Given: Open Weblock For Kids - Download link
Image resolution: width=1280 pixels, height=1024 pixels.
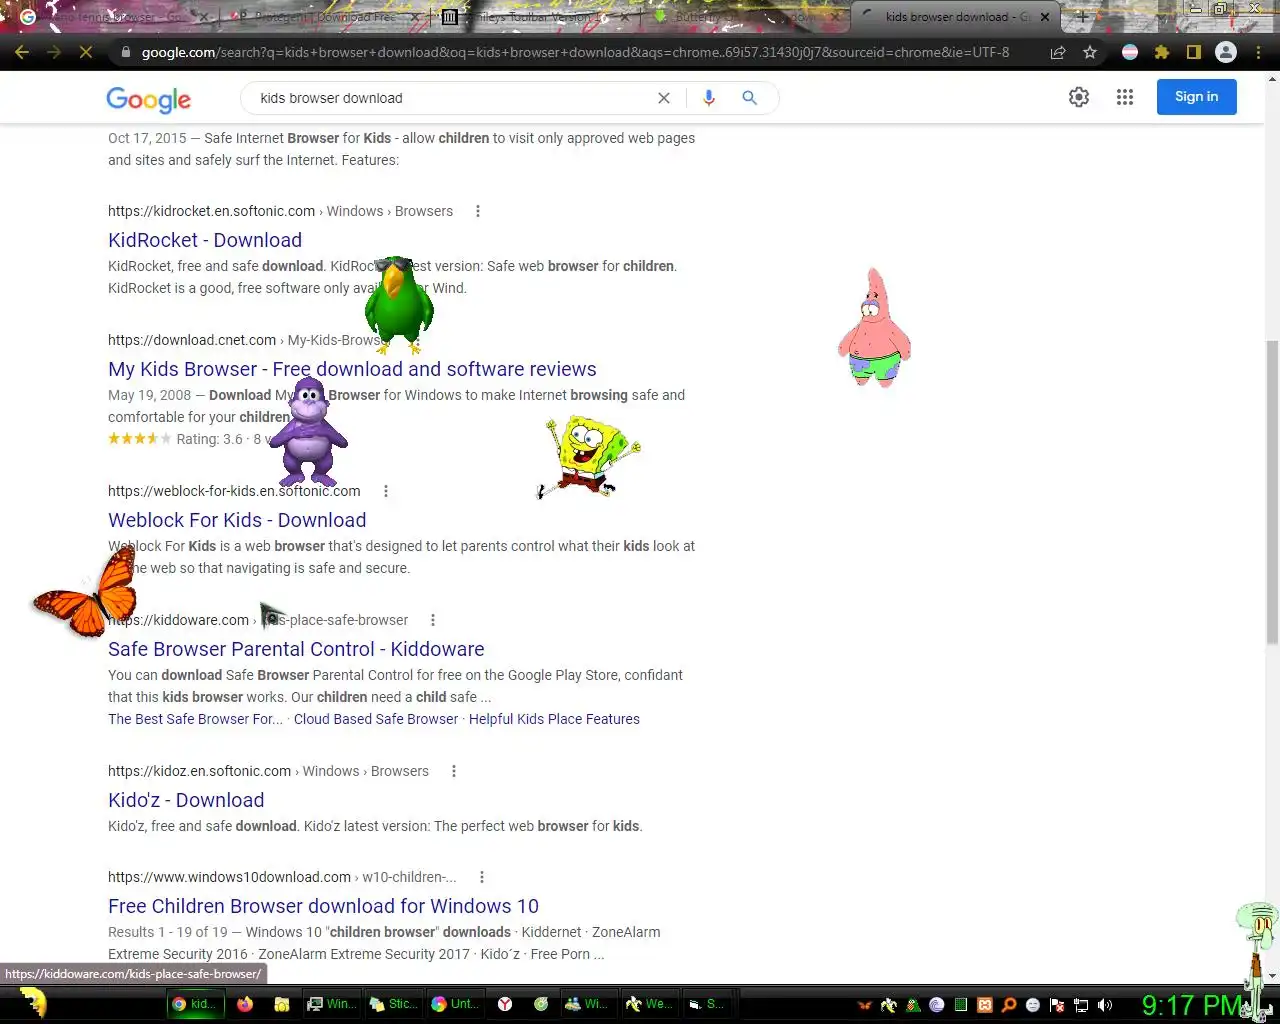Looking at the screenshot, I should (x=237, y=520).
